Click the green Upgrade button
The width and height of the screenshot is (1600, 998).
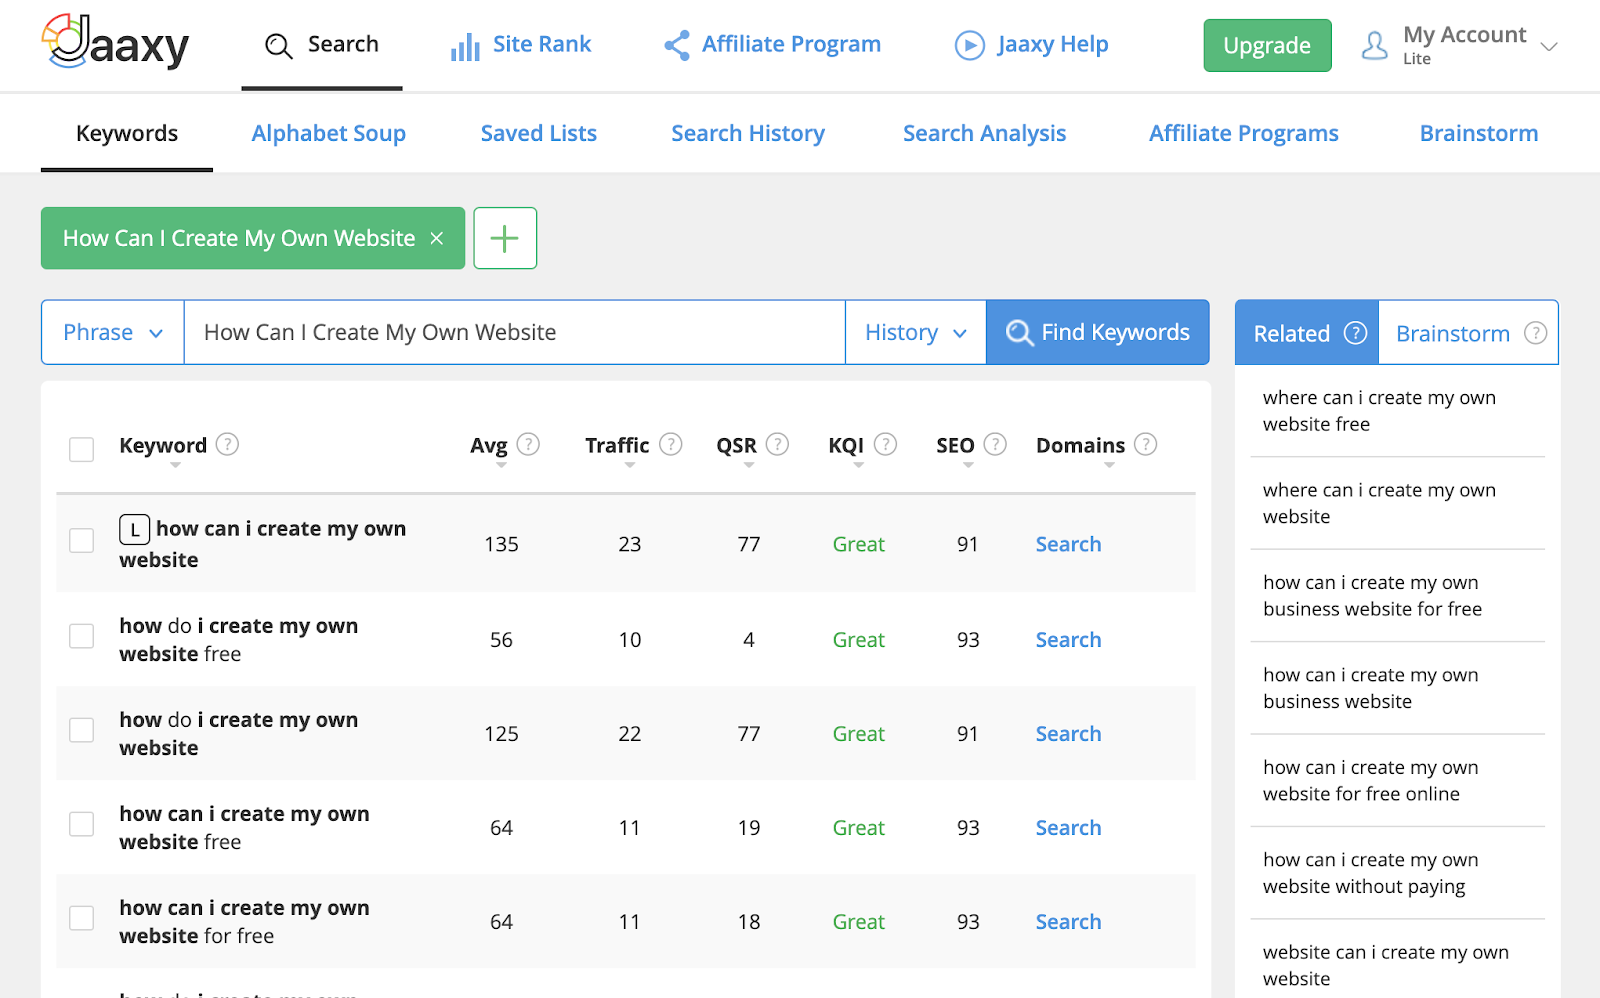pos(1267,45)
